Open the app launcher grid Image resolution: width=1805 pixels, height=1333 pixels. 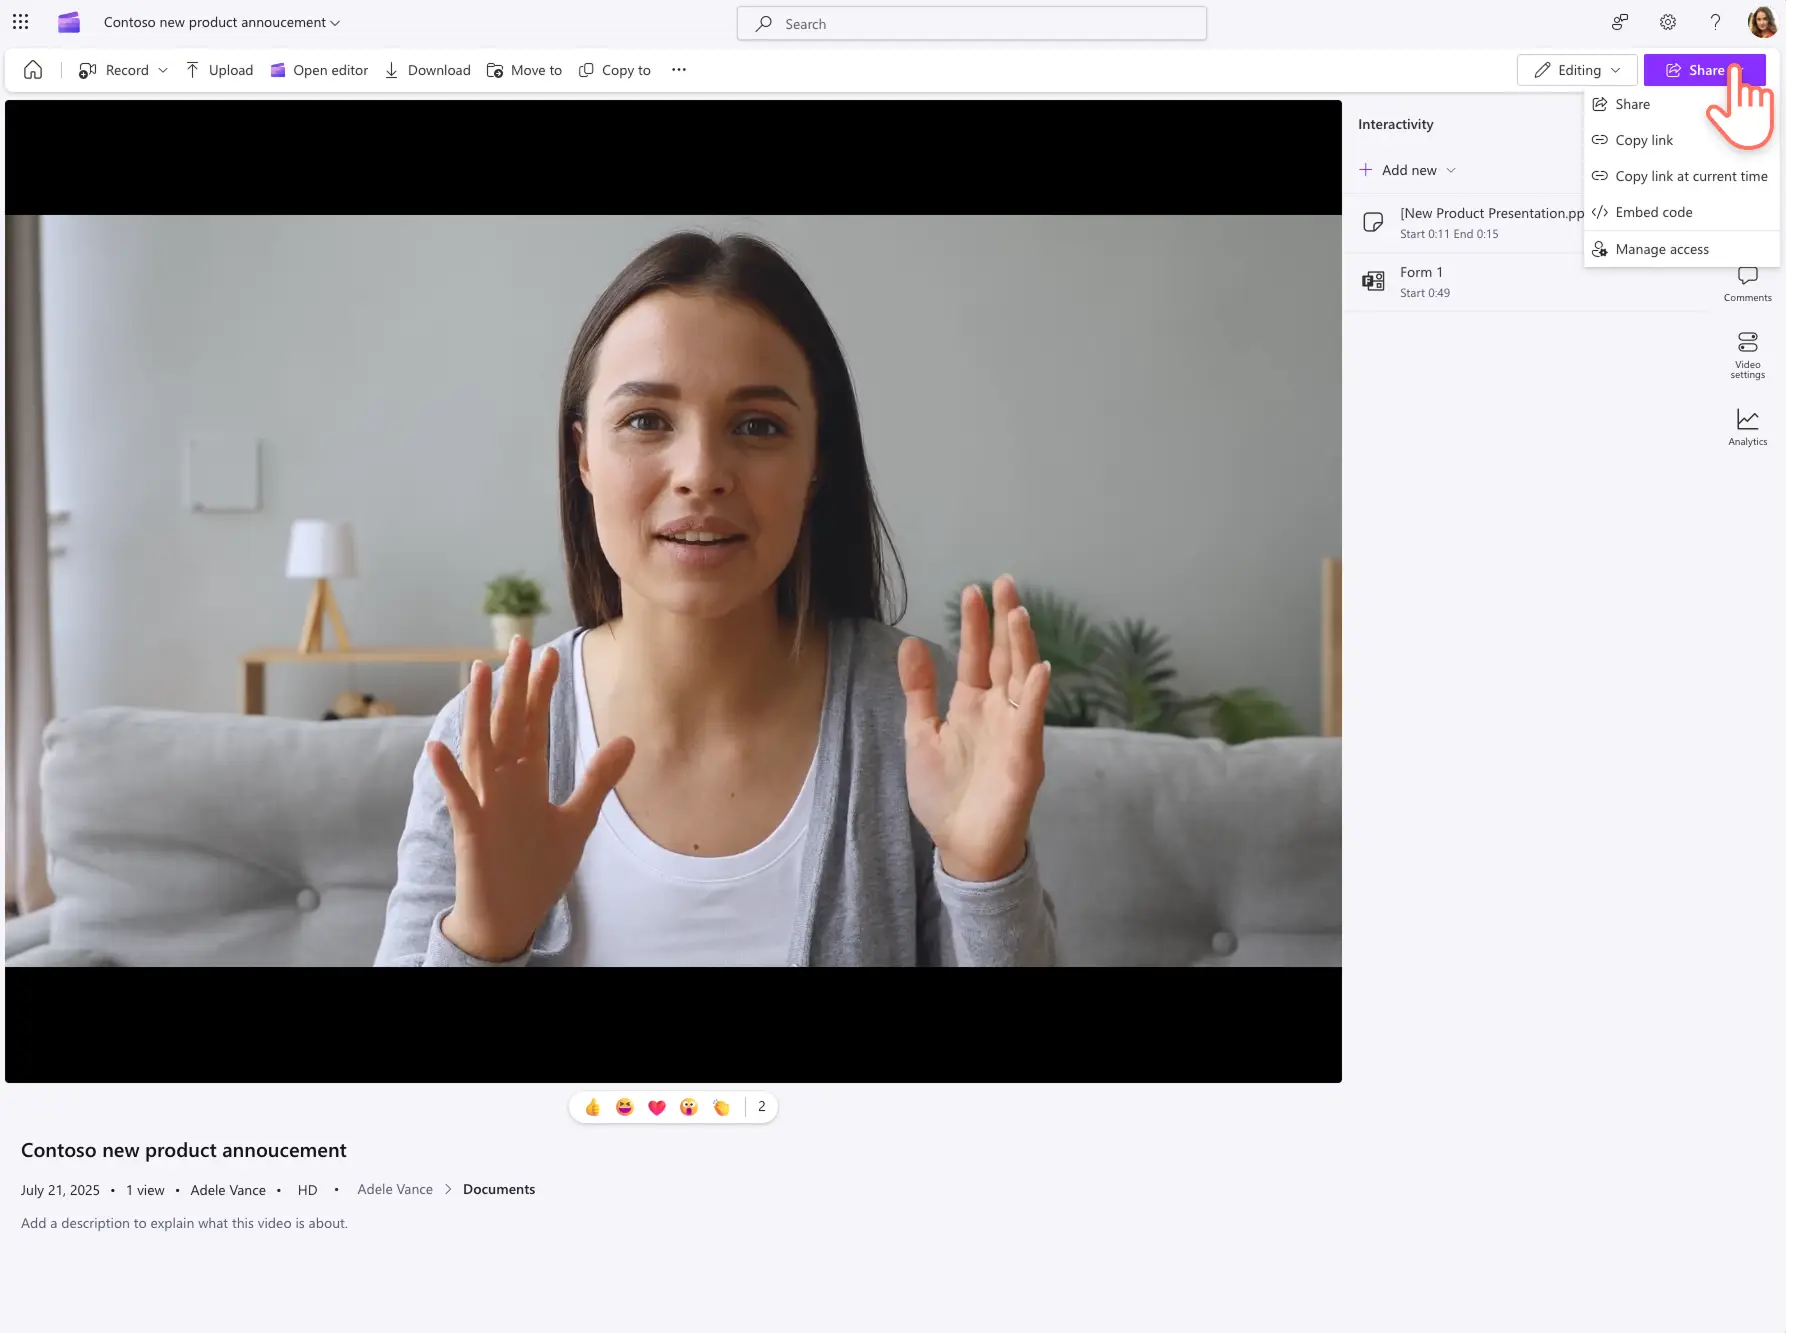pyautogui.click(x=20, y=22)
